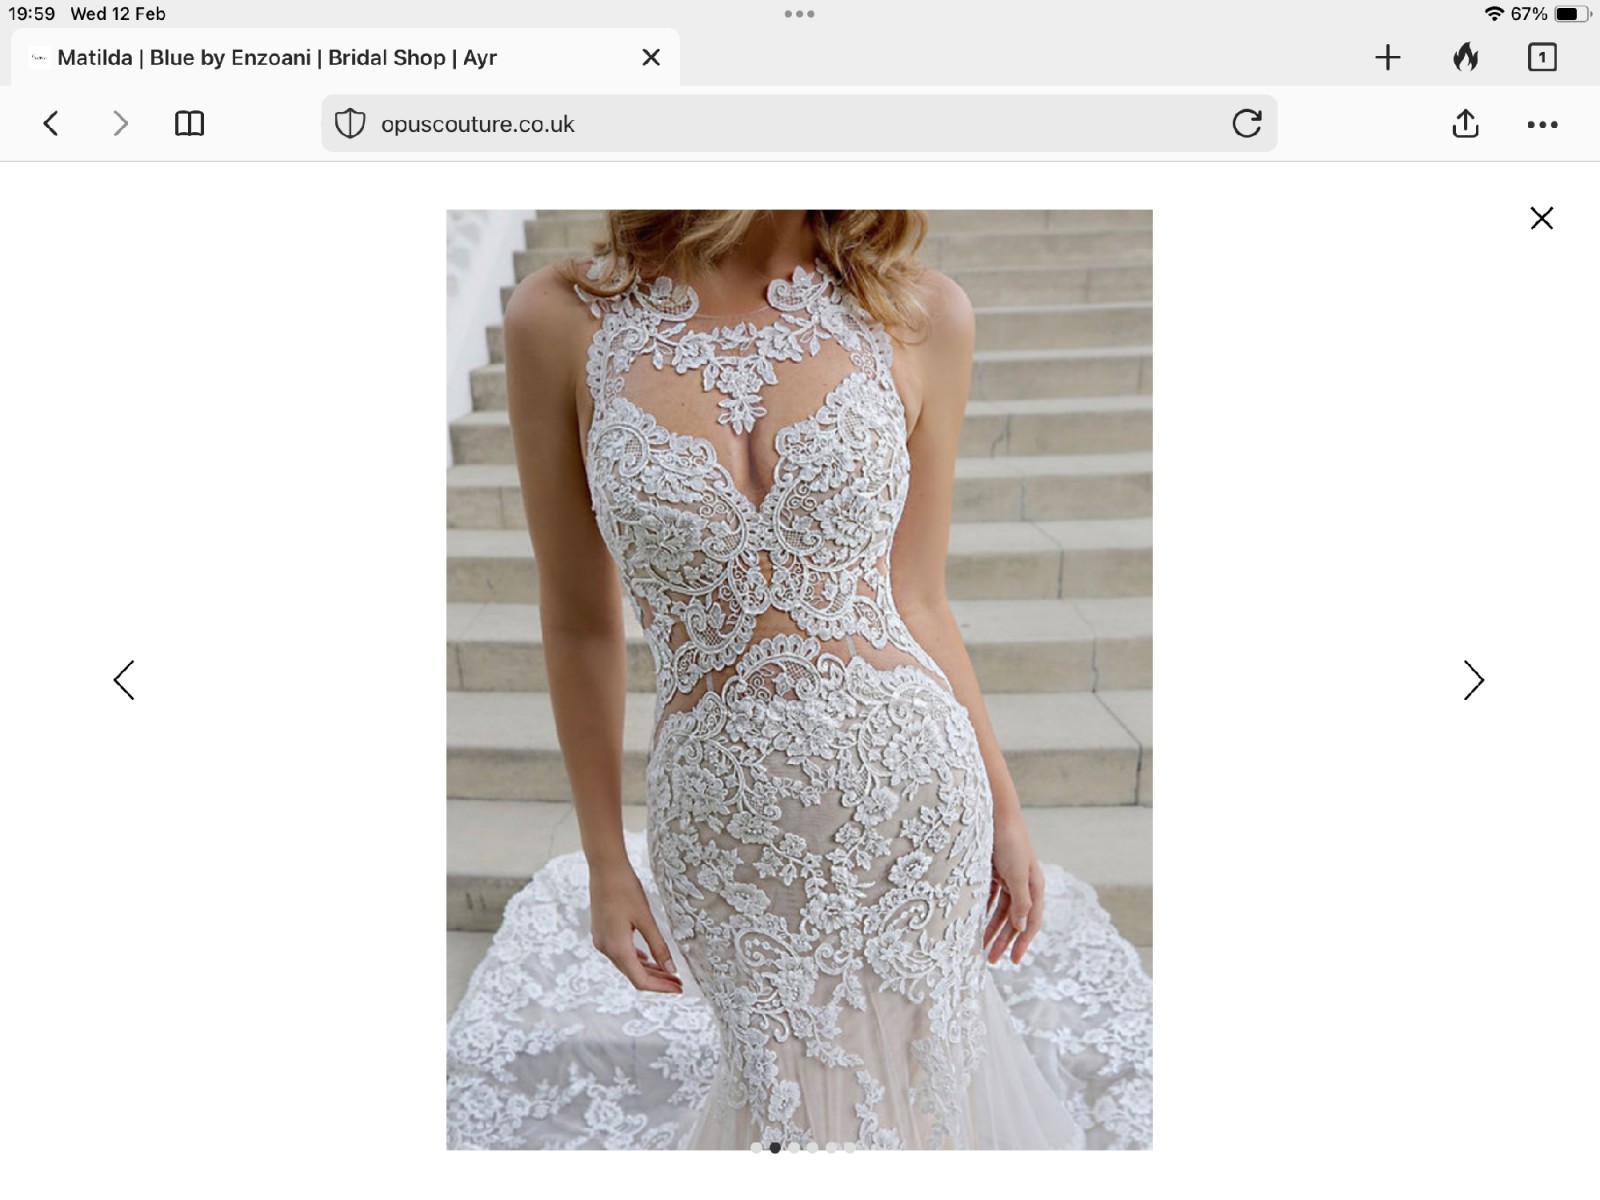
Task: Jump to first gallery dot
Action: 756,1148
